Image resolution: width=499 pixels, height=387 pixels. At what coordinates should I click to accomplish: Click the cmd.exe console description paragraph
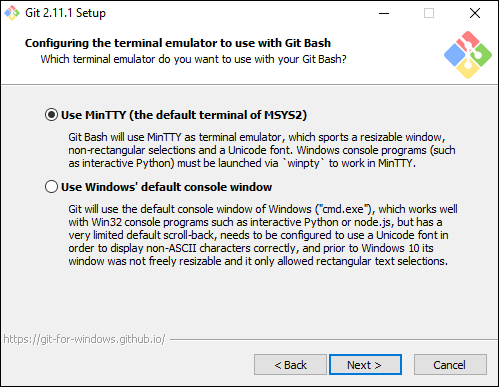point(263,235)
